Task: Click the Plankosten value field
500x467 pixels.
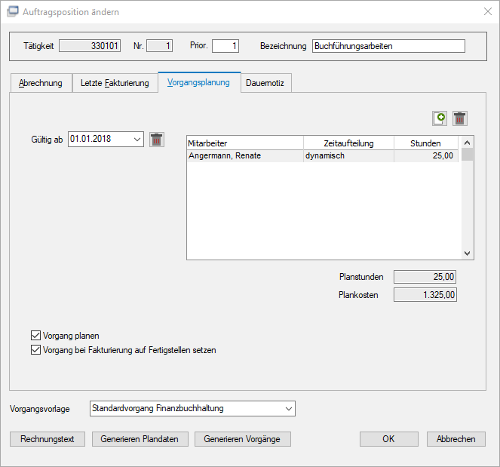Action: pyautogui.click(x=425, y=295)
